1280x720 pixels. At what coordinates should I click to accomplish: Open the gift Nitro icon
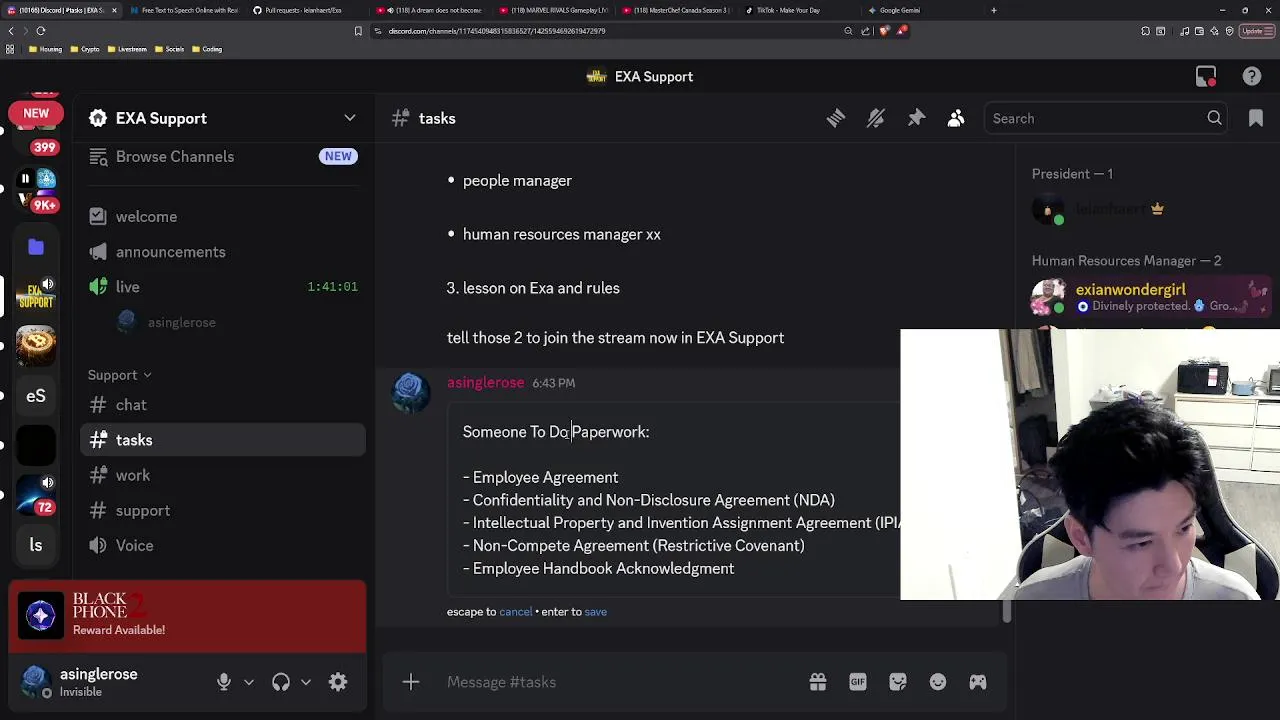(818, 682)
